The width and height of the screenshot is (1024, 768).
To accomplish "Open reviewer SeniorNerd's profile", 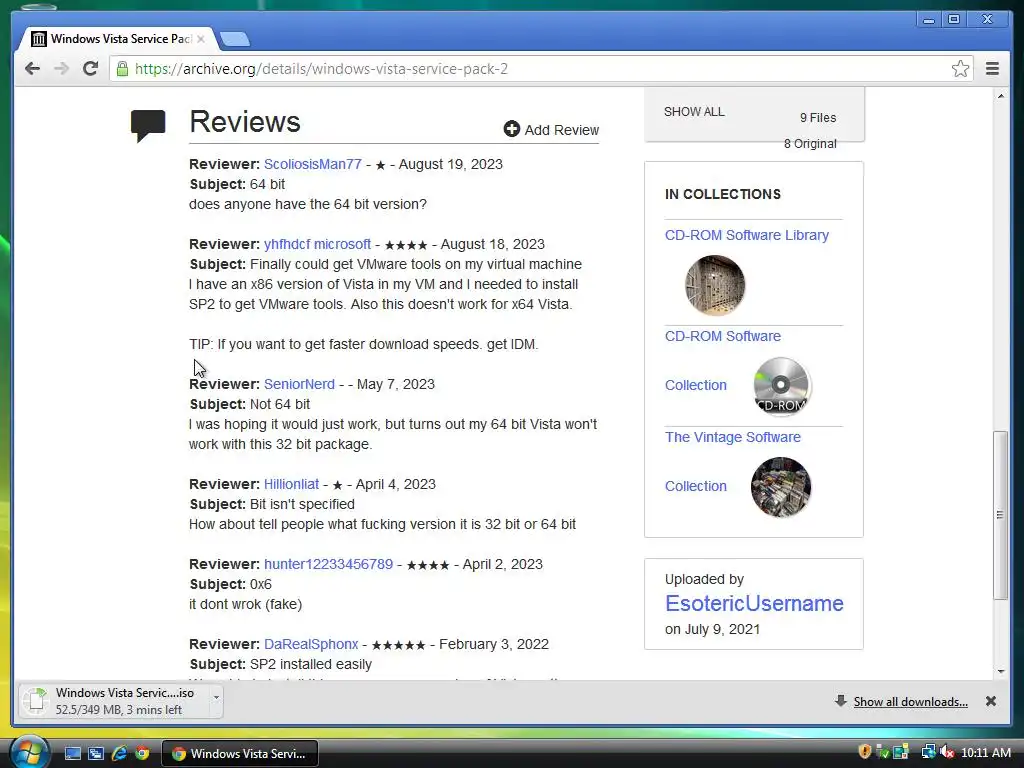I will (x=299, y=384).
